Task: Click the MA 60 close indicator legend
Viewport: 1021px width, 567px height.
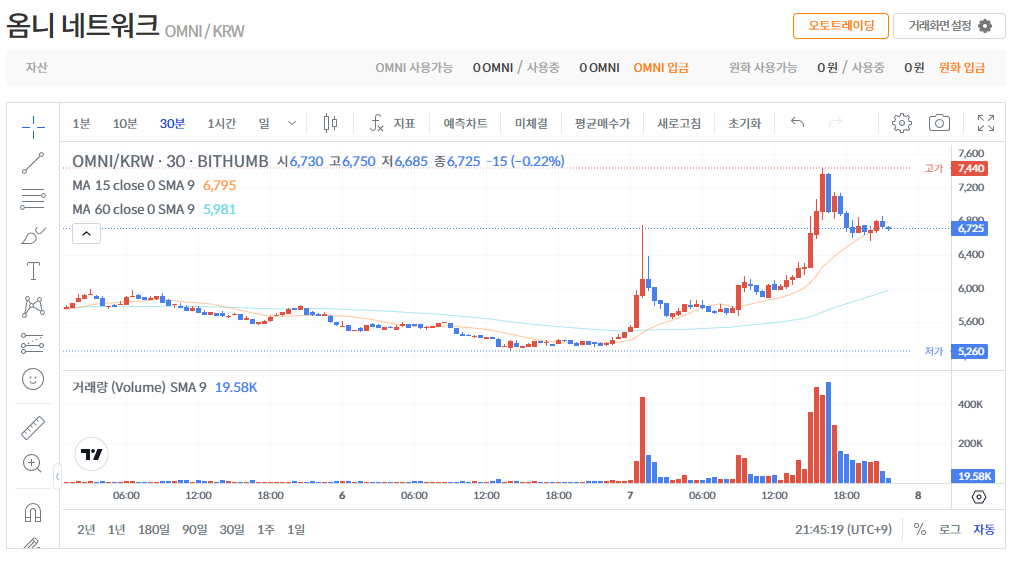Action: coord(133,210)
